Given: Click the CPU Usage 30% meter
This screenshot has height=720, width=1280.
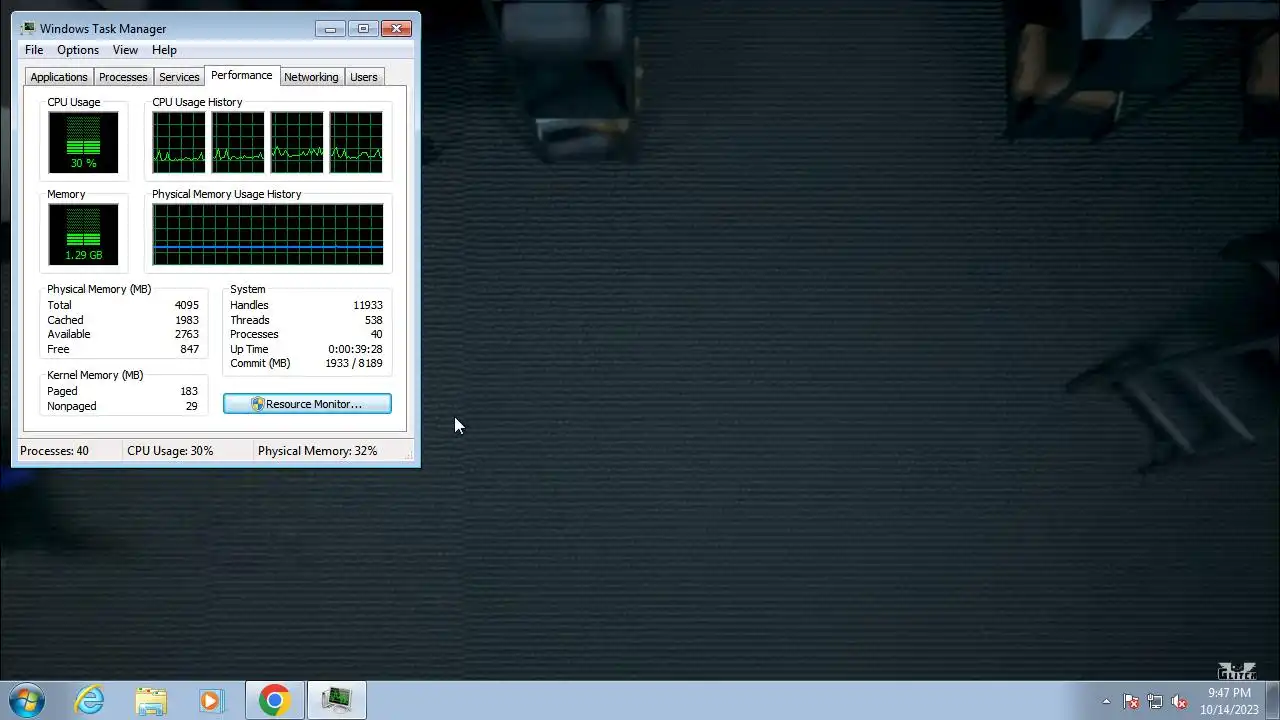Looking at the screenshot, I should tap(83, 142).
